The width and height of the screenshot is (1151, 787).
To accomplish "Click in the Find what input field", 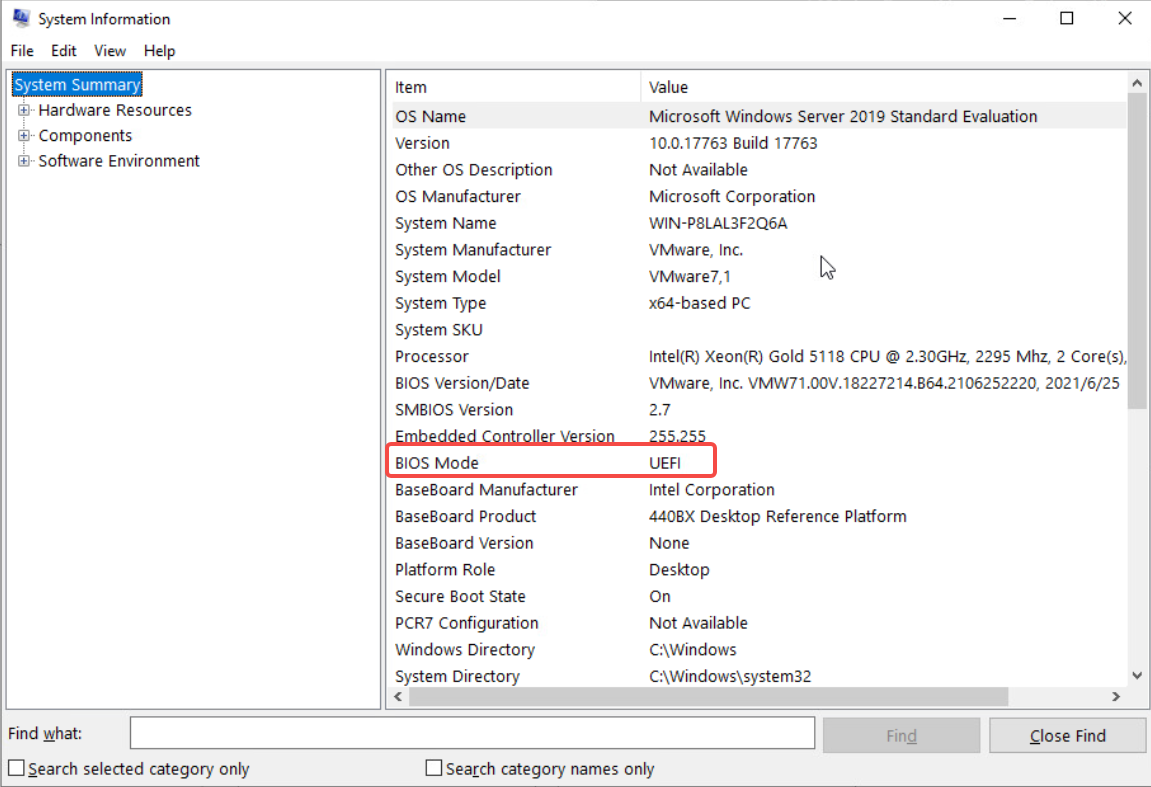I will (472, 733).
